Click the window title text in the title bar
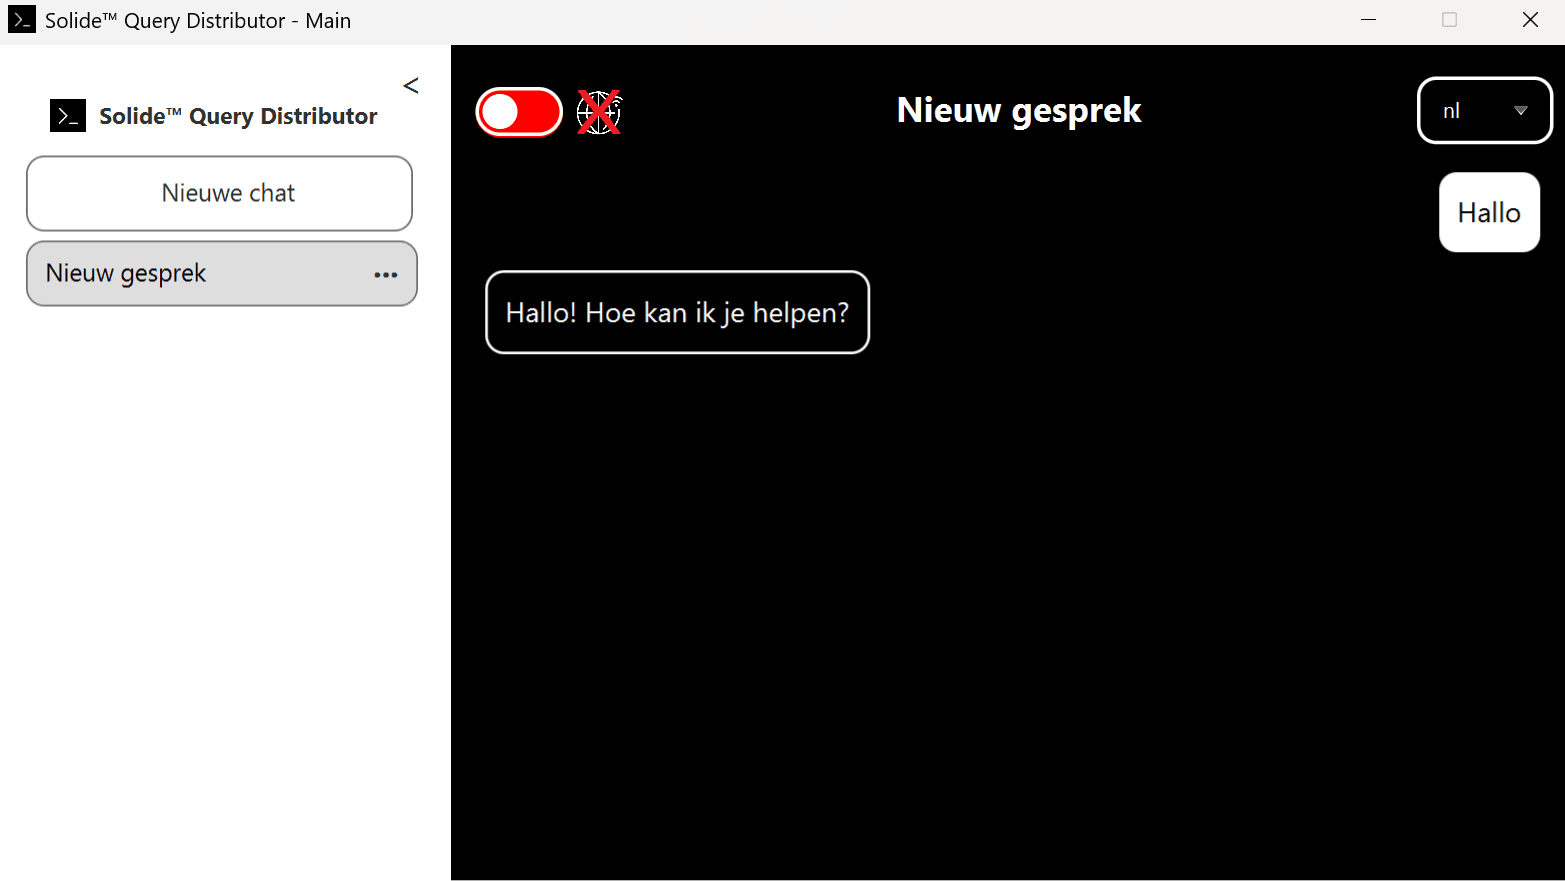Screen dimensions: 1565x881 [198, 21]
